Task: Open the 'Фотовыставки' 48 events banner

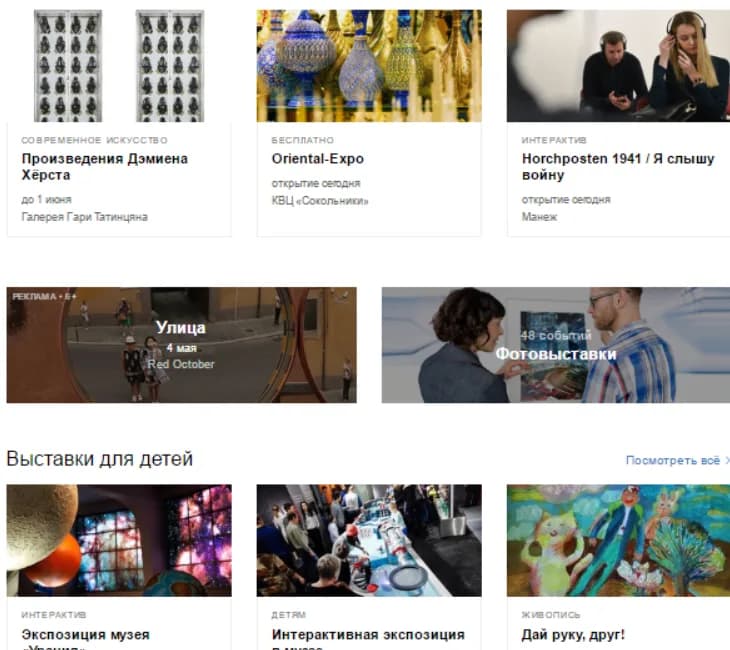Action: coord(556,345)
